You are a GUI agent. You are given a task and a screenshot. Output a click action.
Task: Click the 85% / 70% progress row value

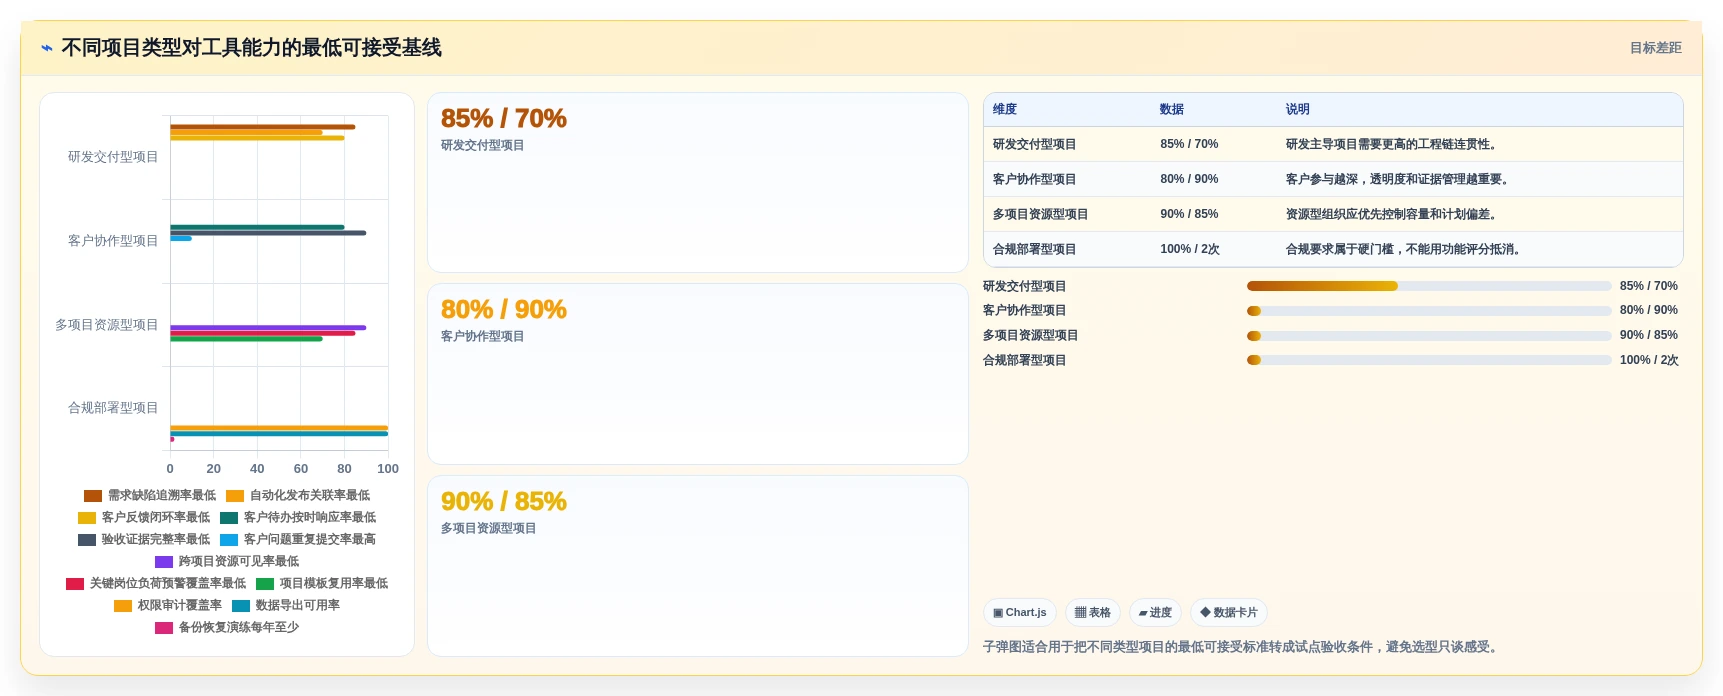pyautogui.click(x=1649, y=286)
